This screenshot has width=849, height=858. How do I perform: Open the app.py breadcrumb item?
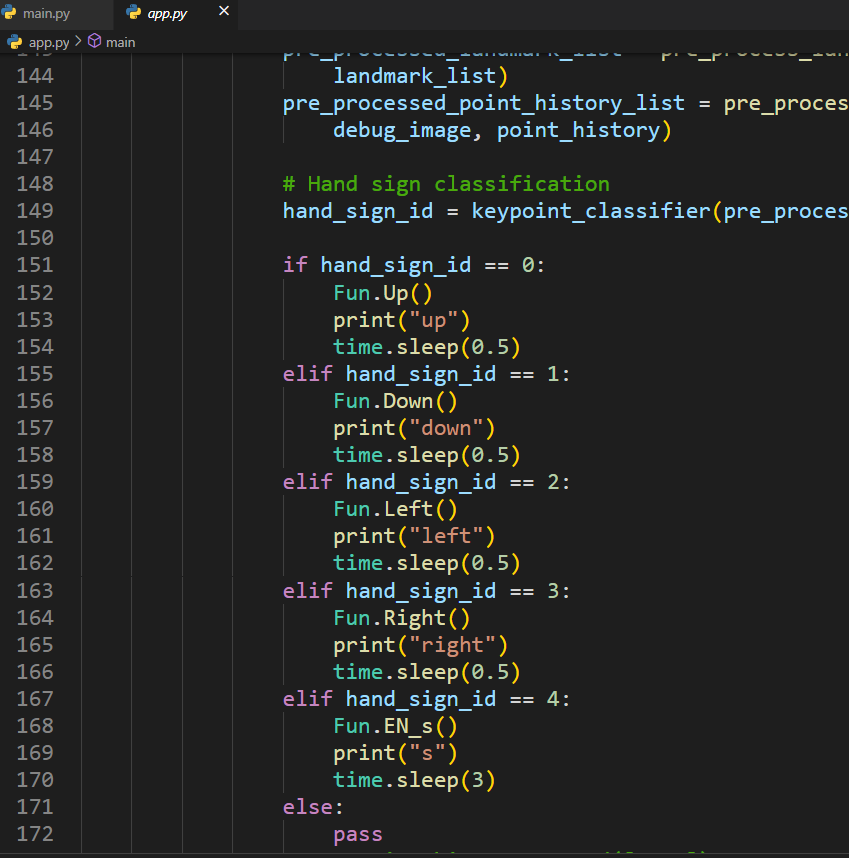click(49, 43)
